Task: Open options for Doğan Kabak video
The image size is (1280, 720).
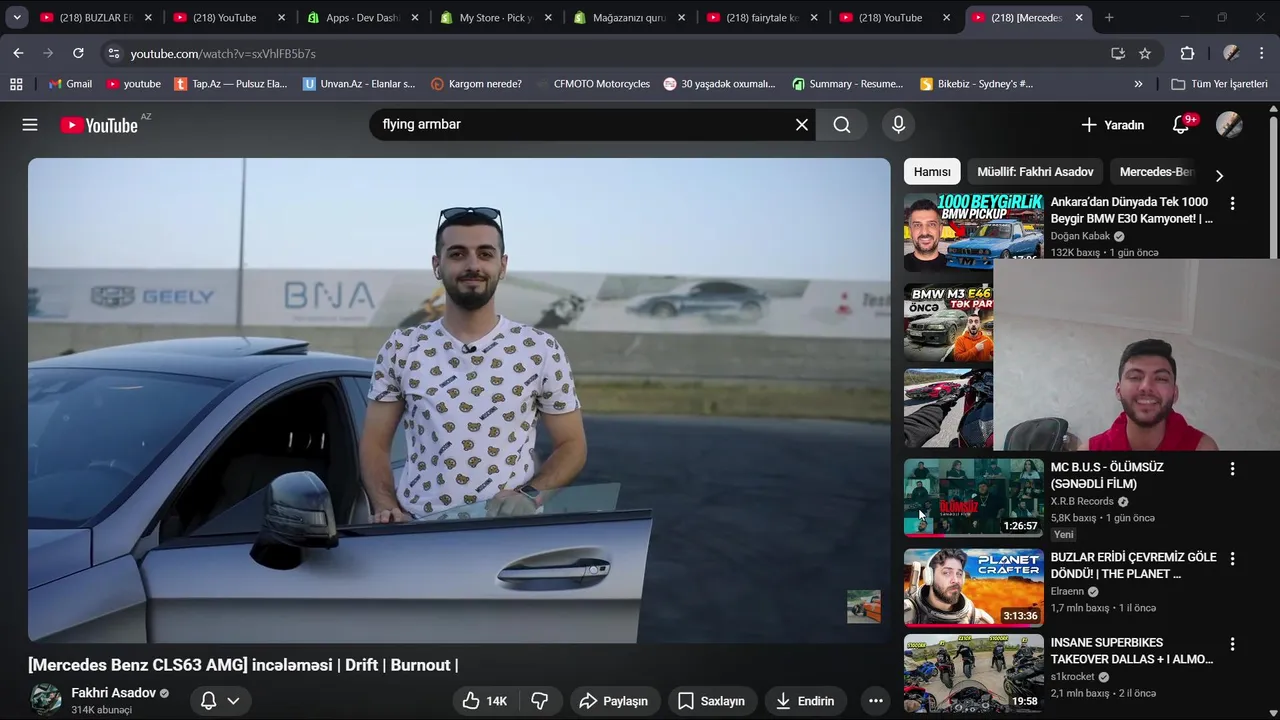Action: (1232, 203)
